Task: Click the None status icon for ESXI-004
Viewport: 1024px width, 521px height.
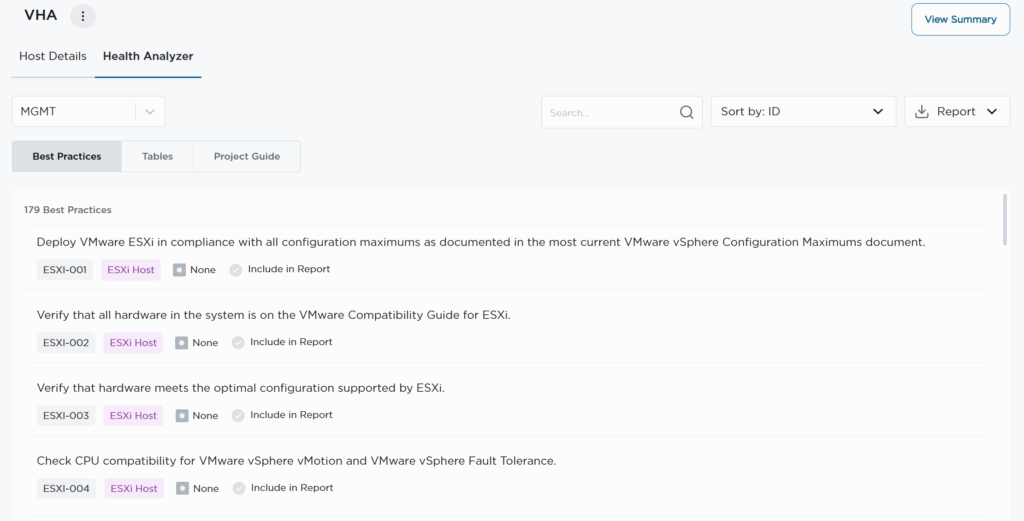Action: (182, 489)
